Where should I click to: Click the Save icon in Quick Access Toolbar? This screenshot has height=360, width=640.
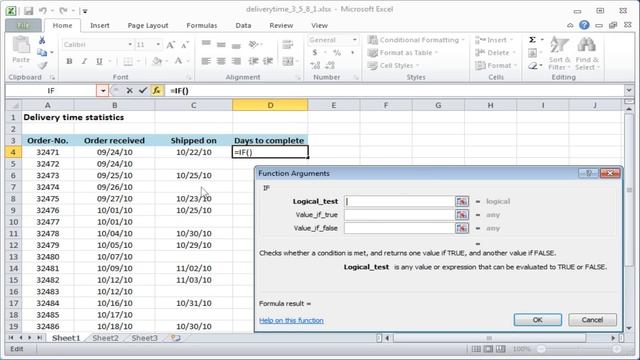tap(28, 11)
